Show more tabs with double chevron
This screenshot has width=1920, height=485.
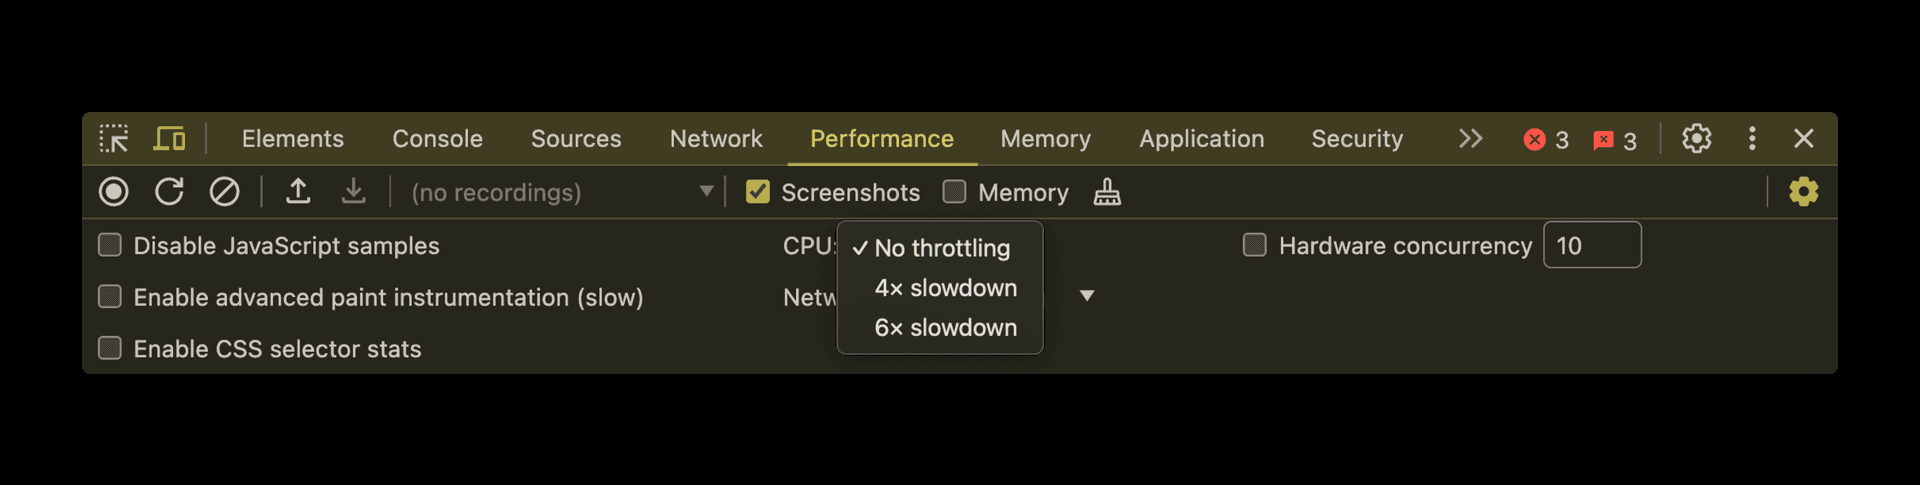[1470, 138]
